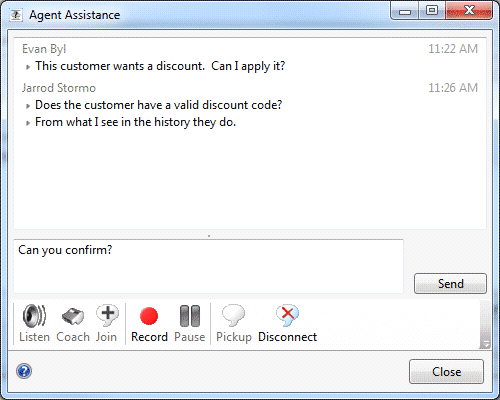Image resolution: width=500 pixels, height=400 pixels.
Task: Start recording with the red Record icon
Action: pos(149,316)
